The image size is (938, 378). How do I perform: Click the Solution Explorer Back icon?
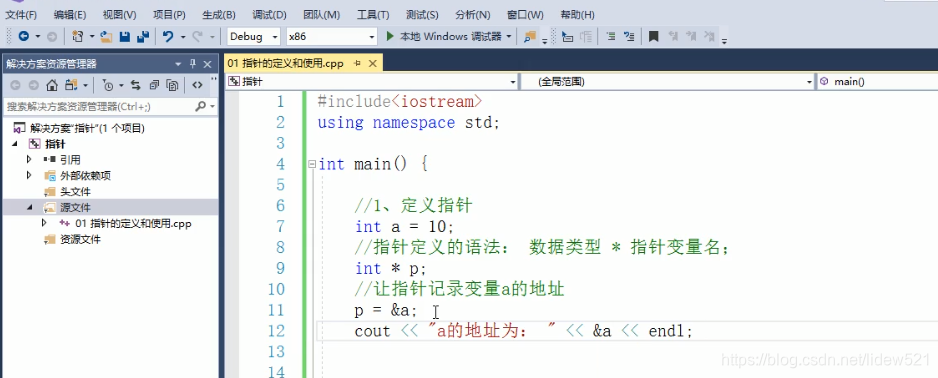pyautogui.click(x=15, y=86)
